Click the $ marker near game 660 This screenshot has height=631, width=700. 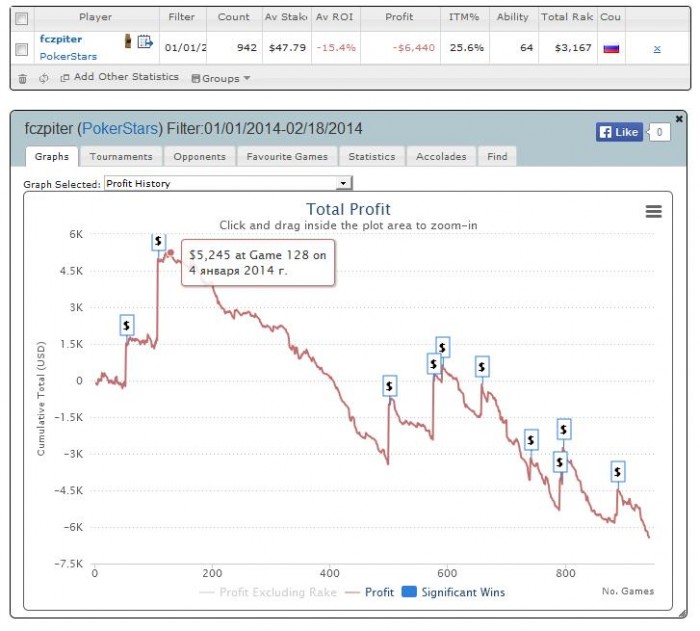pyautogui.click(x=482, y=367)
